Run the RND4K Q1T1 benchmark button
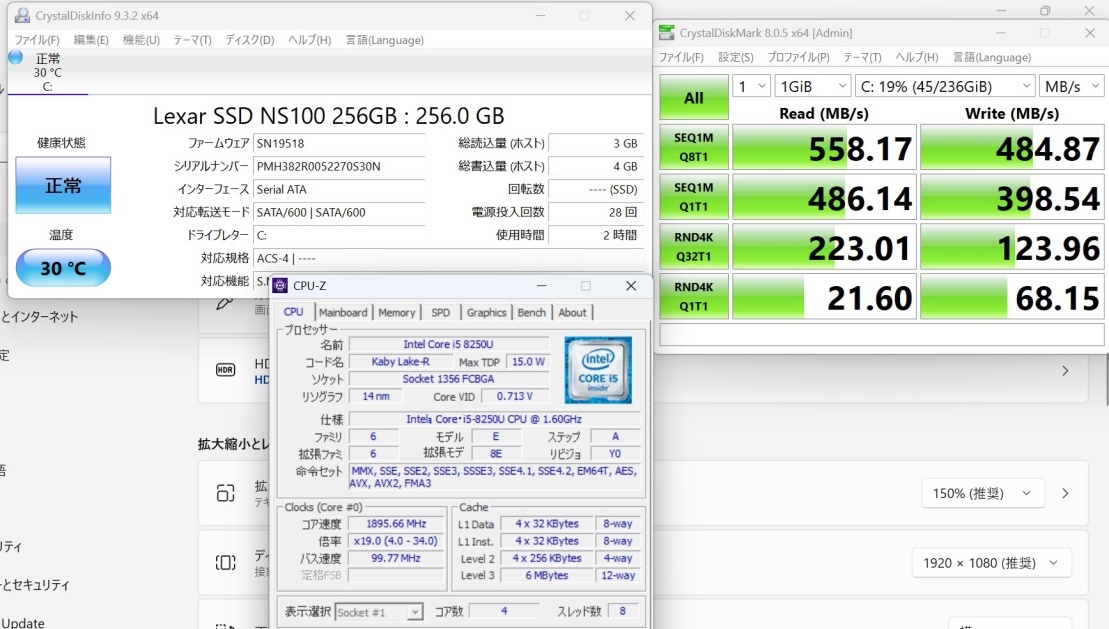 point(694,296)
